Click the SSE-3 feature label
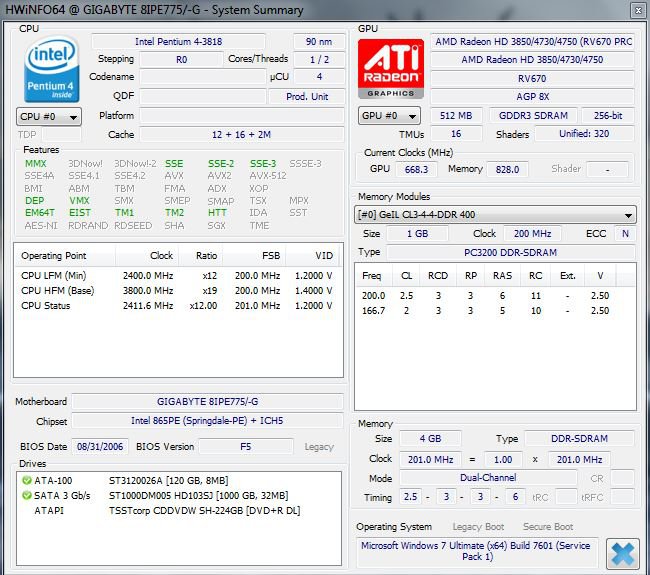650x575 pixels. point(263,164)
